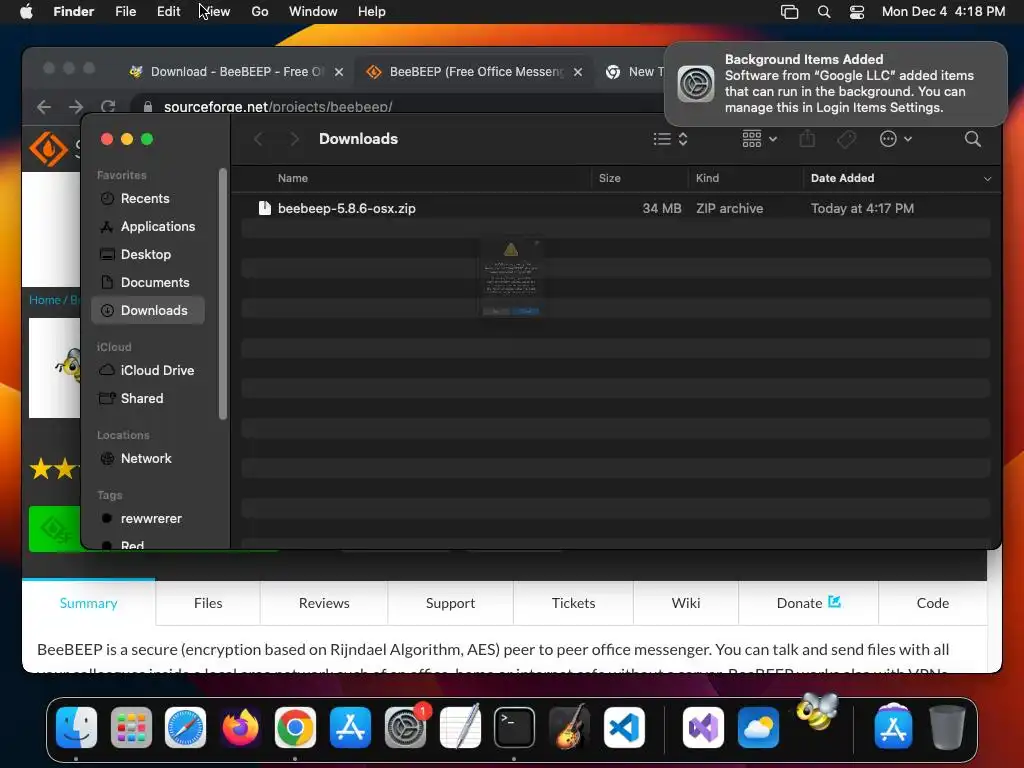Open the Files tab on SourceForge page
The width and height of the screenshot is (1024, 768).
208,603
